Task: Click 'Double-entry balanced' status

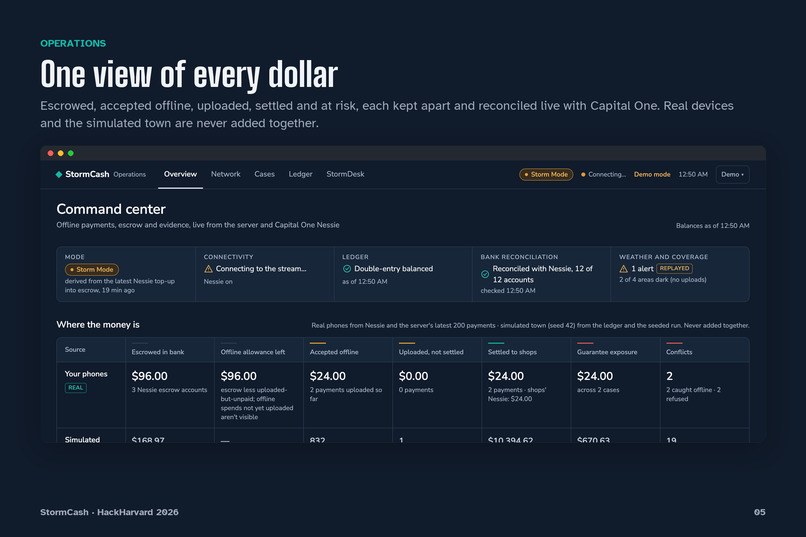Action: click(x=394, y=269)
